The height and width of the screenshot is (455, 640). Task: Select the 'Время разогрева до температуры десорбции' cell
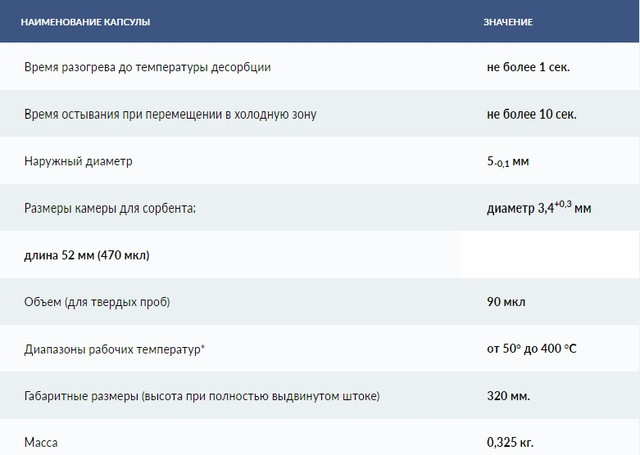(x=147, y=68)
